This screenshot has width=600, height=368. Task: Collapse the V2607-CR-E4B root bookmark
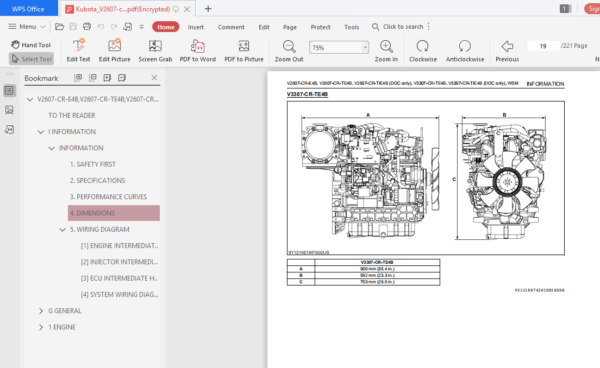tap(30, 99)
